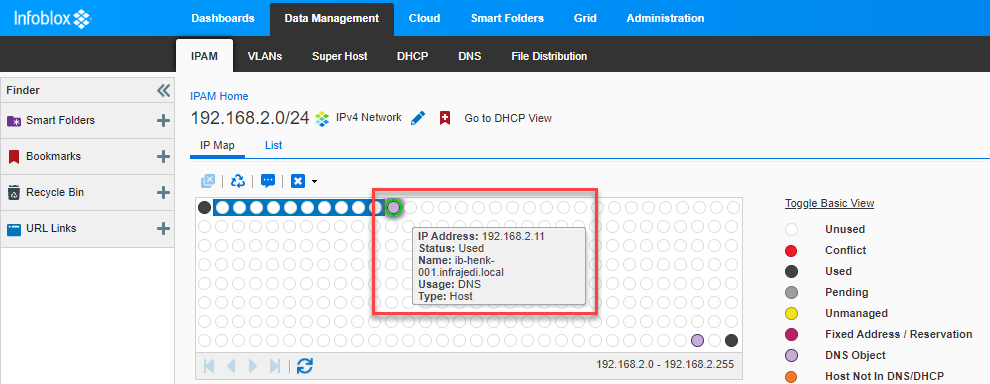Switch to VLANs sub-tab

click(265, 56)
